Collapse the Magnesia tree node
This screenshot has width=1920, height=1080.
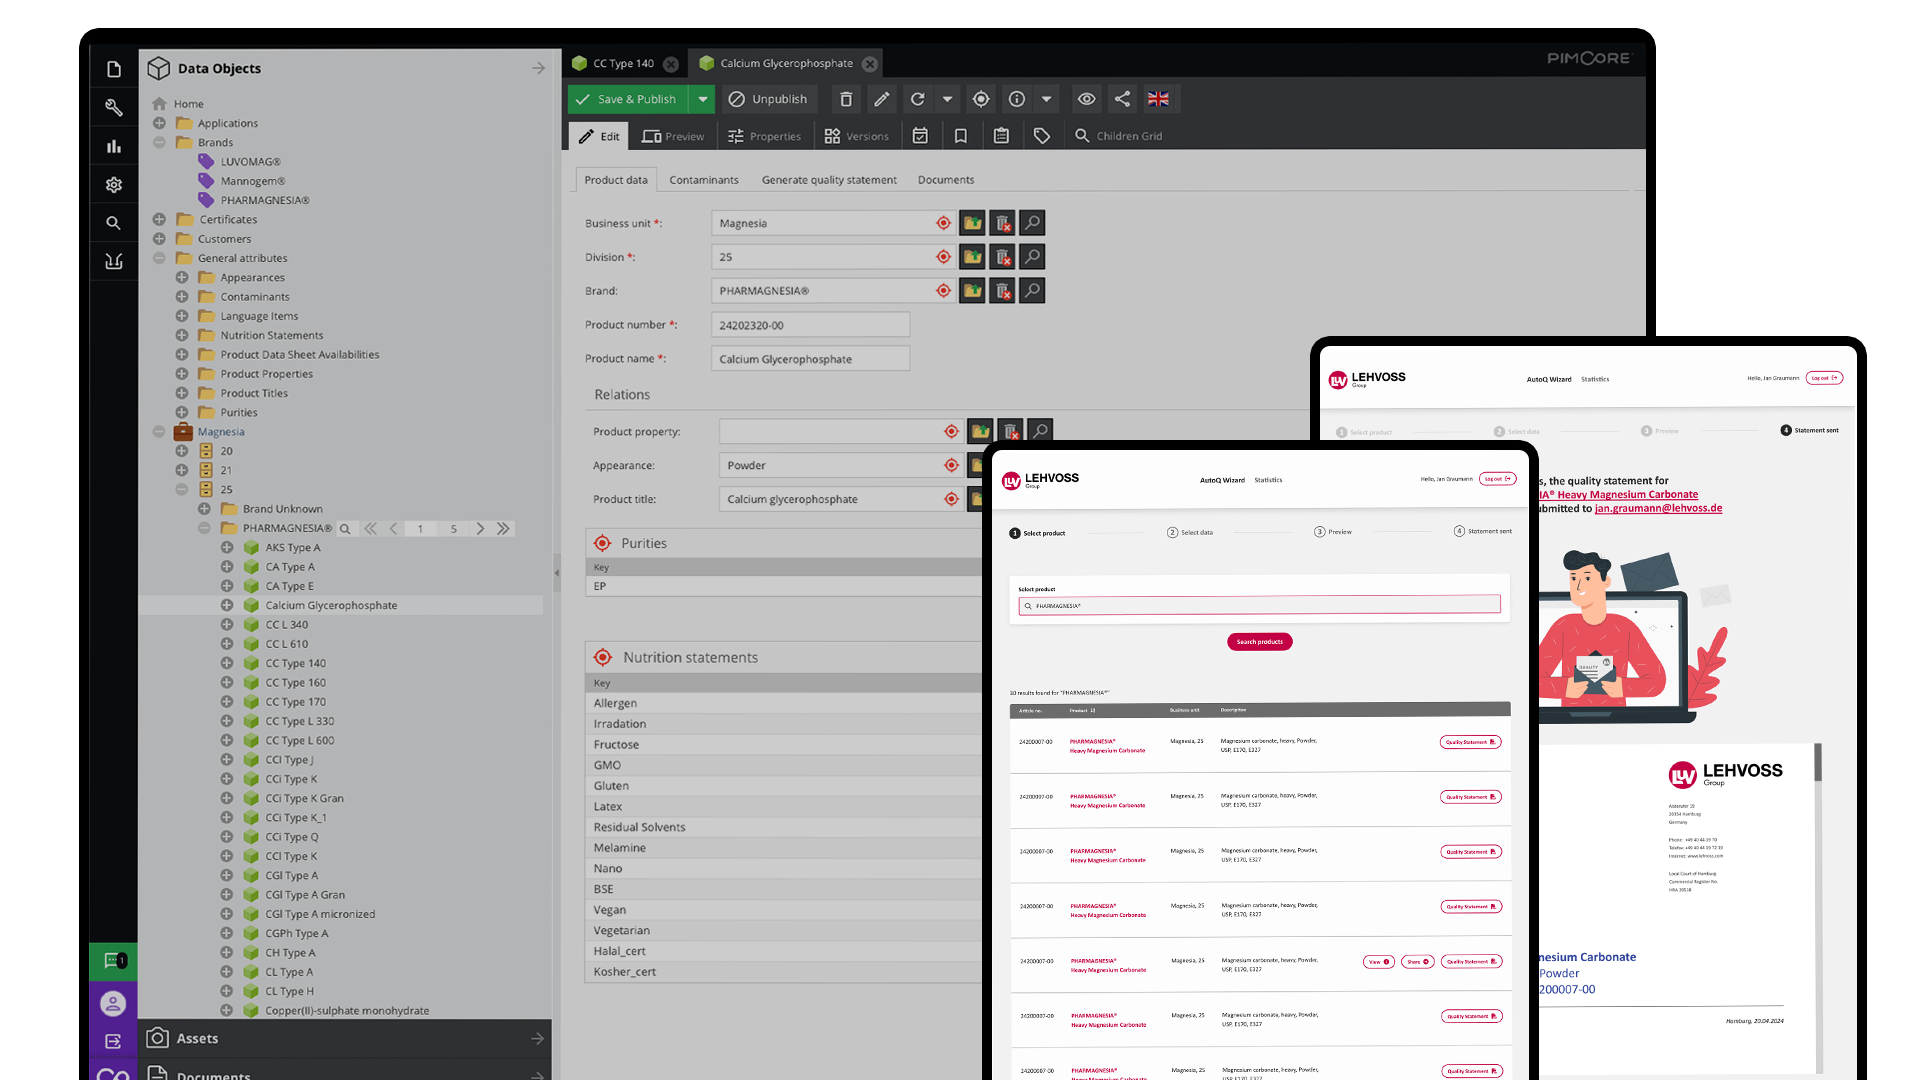pos(159,432)
